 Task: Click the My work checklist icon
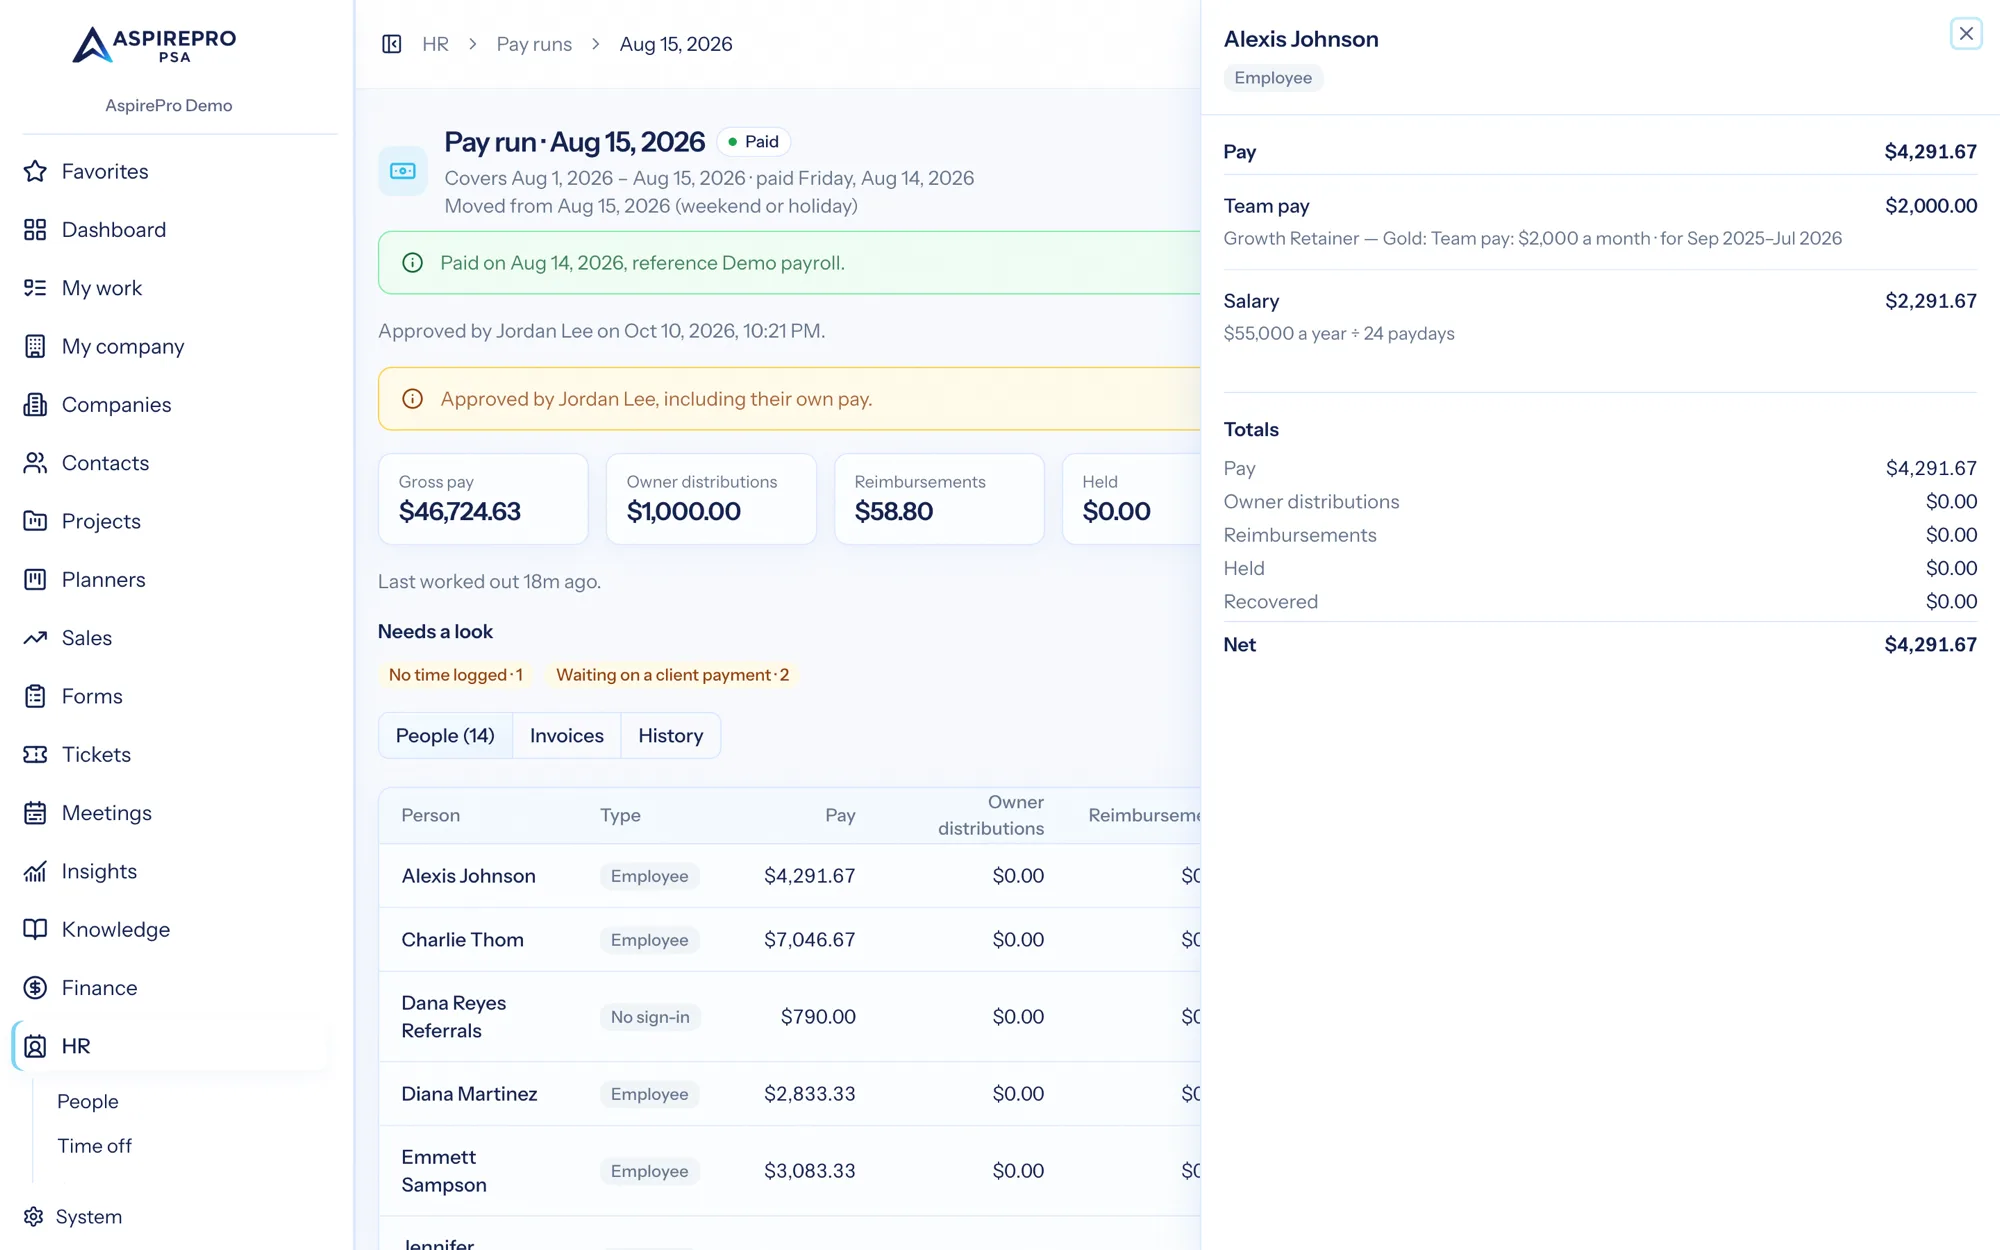coord(35,288)
